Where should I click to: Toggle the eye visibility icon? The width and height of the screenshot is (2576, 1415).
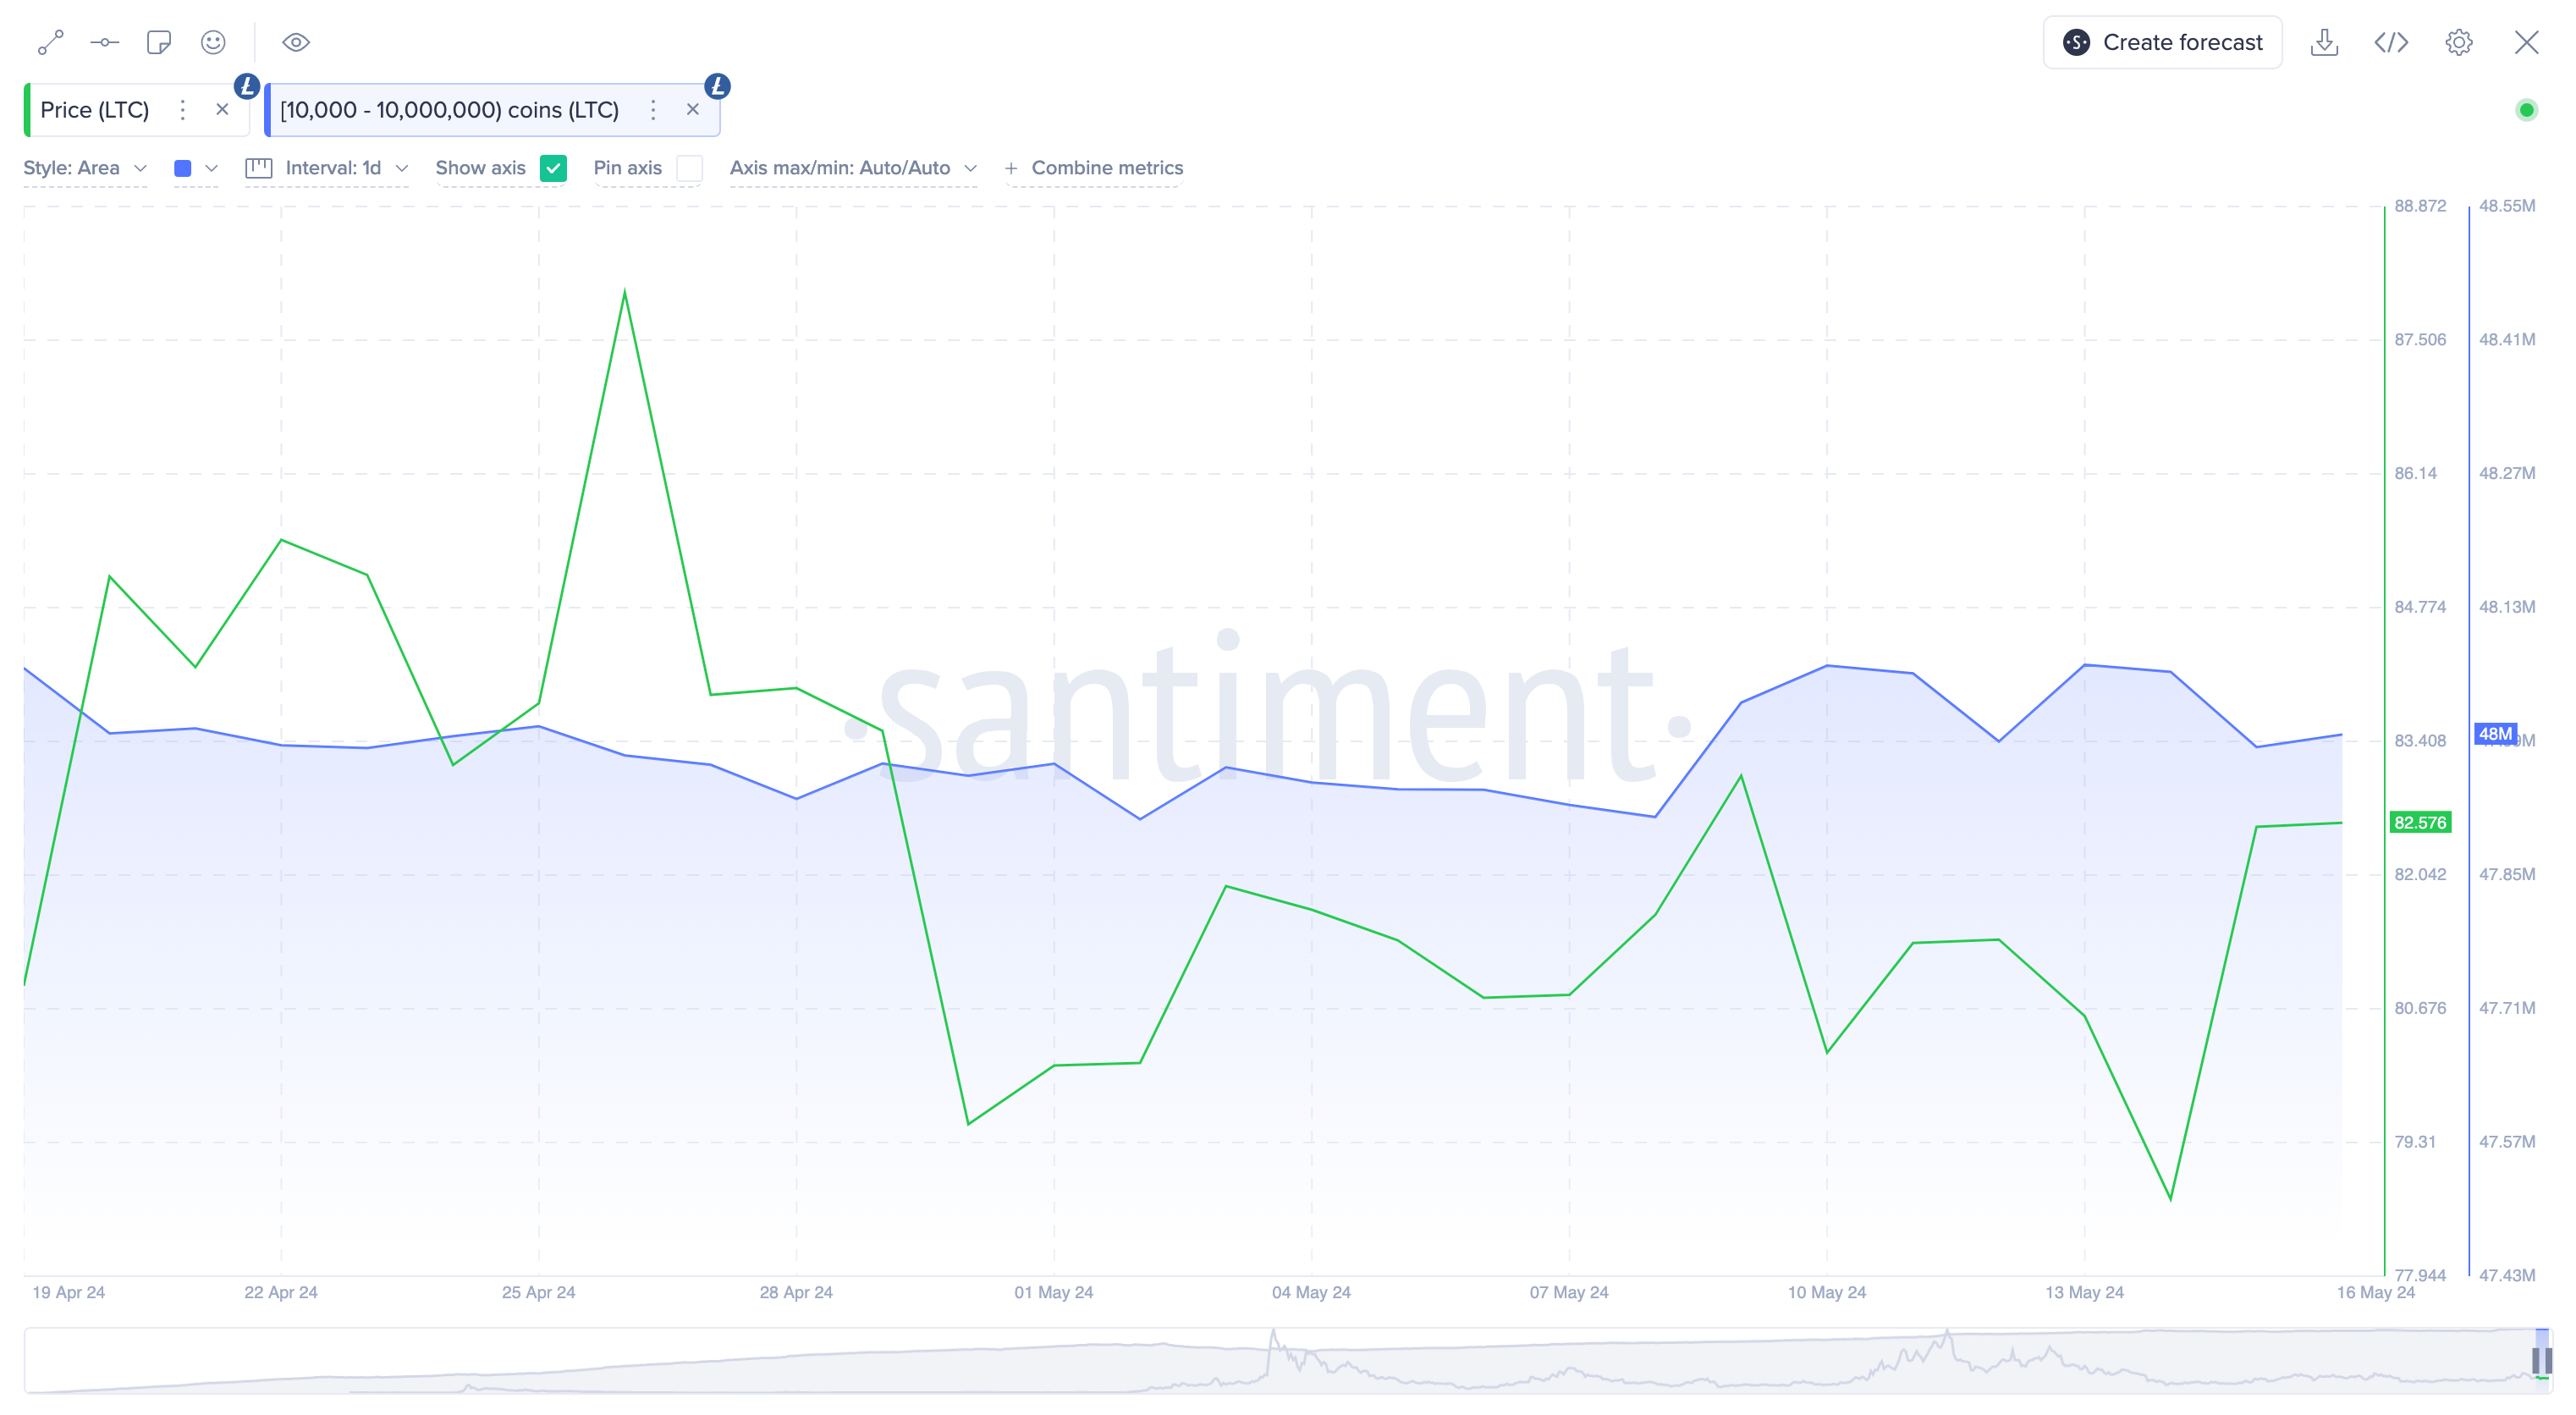[x=296, y=42]
